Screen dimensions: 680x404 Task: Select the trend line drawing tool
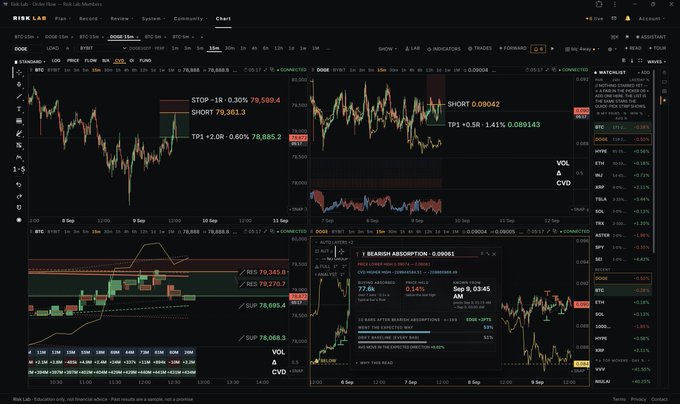point(19,97)
